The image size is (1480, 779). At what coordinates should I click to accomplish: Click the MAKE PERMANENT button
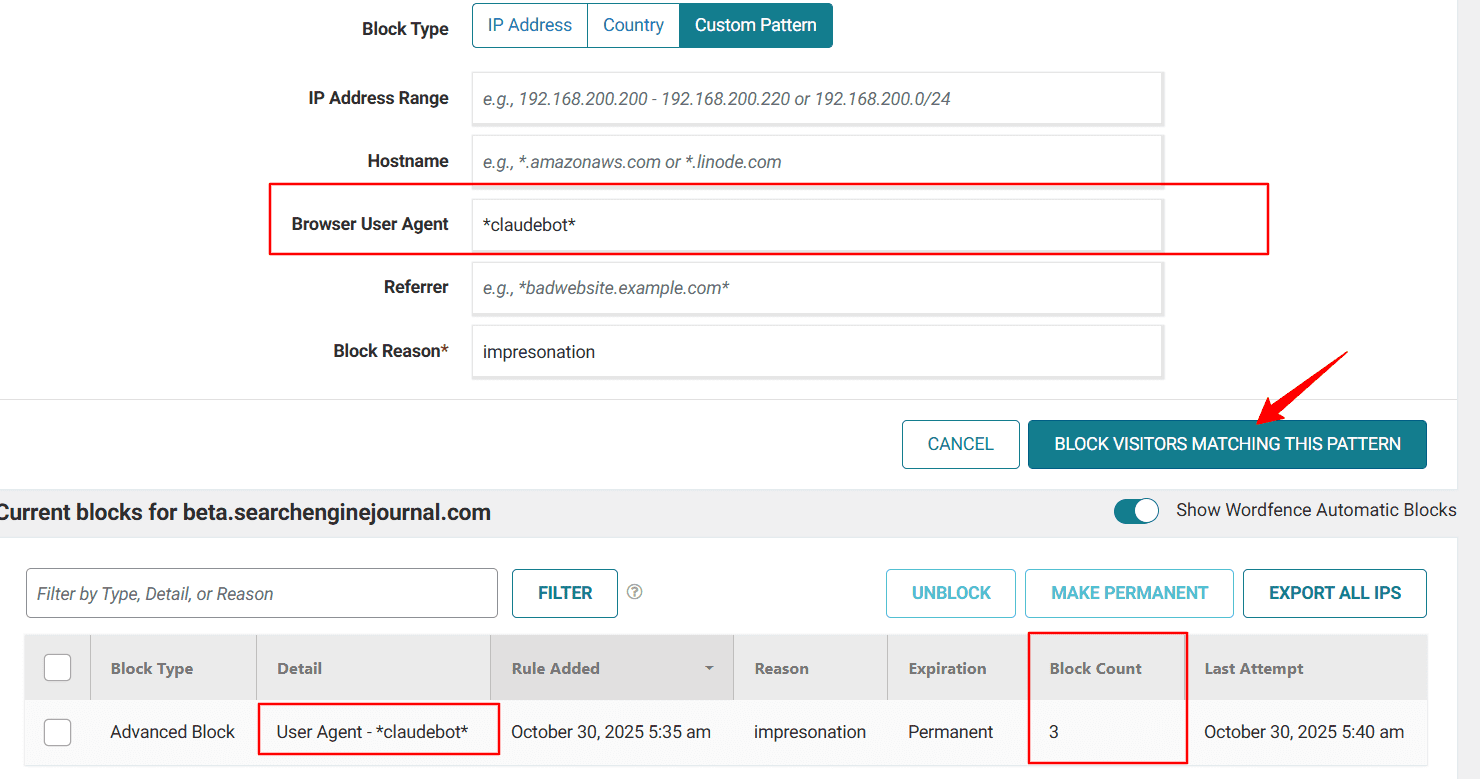(1129, 592)
